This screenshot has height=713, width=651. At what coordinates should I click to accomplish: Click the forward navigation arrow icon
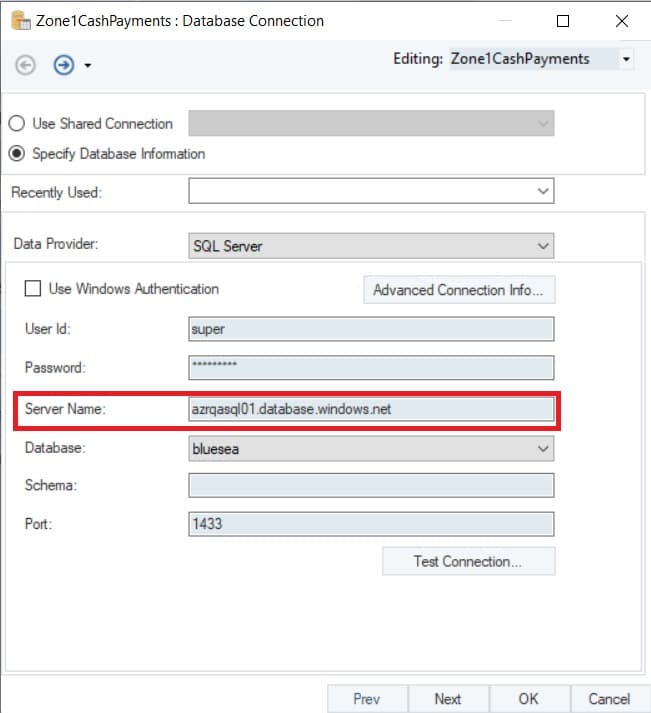(63, 65)
